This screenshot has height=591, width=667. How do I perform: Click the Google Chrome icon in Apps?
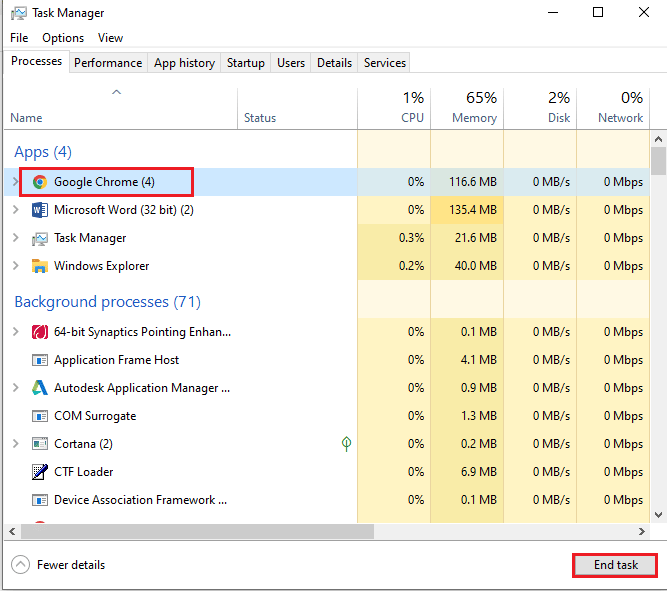40,182
